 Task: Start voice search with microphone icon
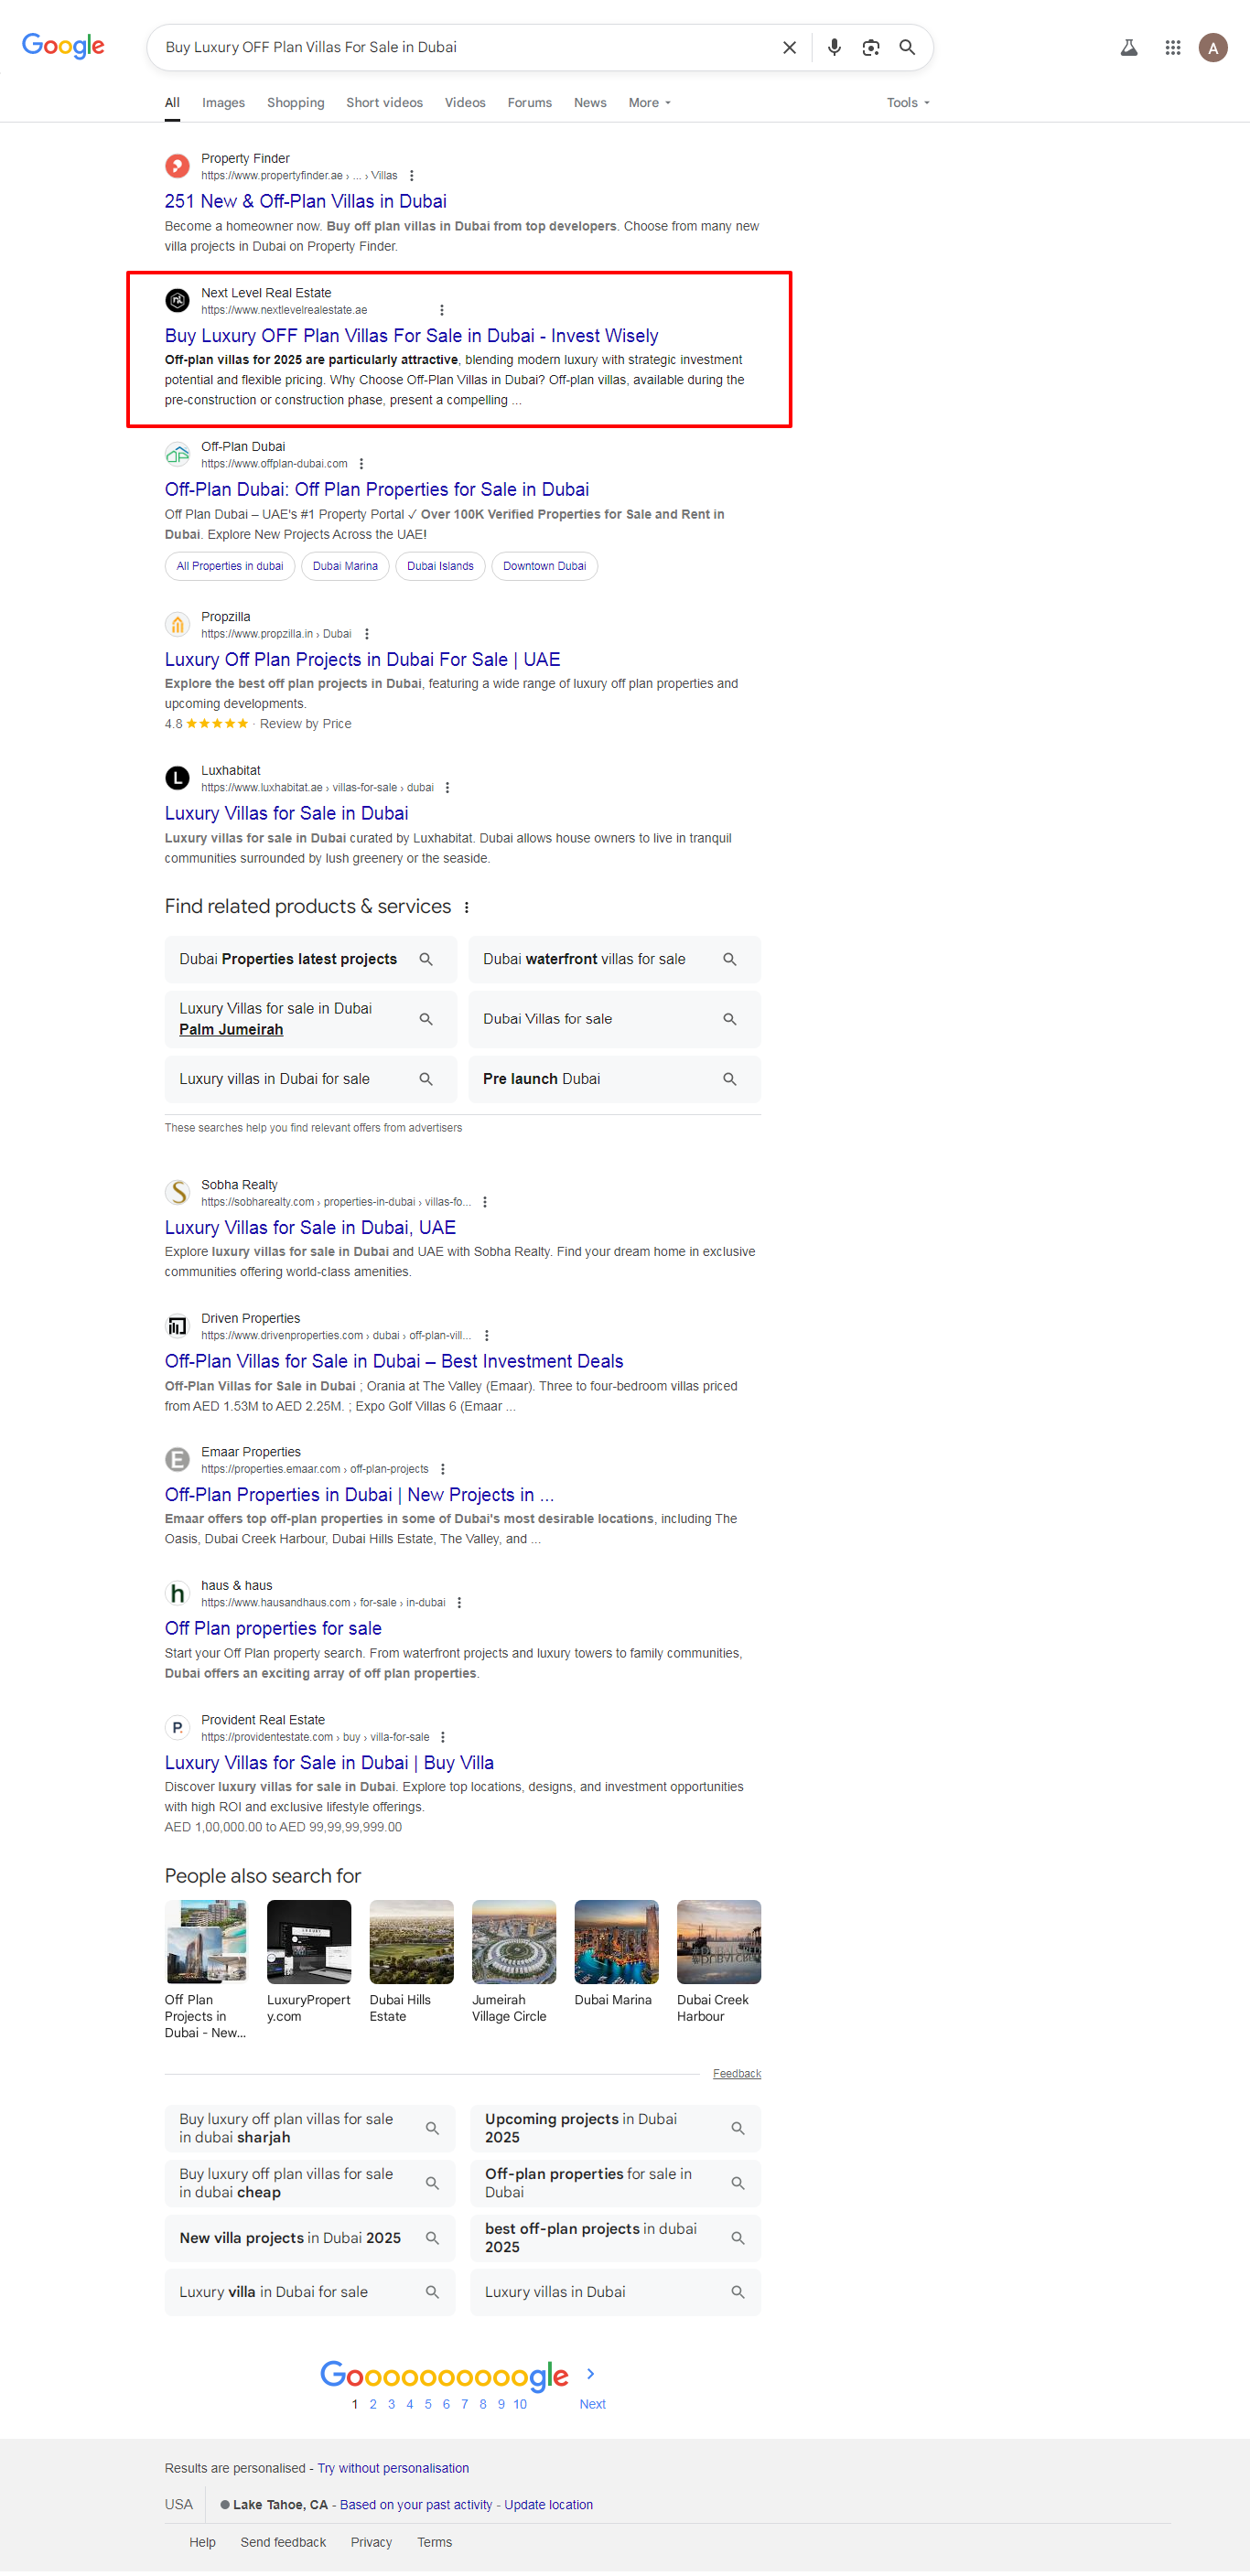(x=834, y=47)
